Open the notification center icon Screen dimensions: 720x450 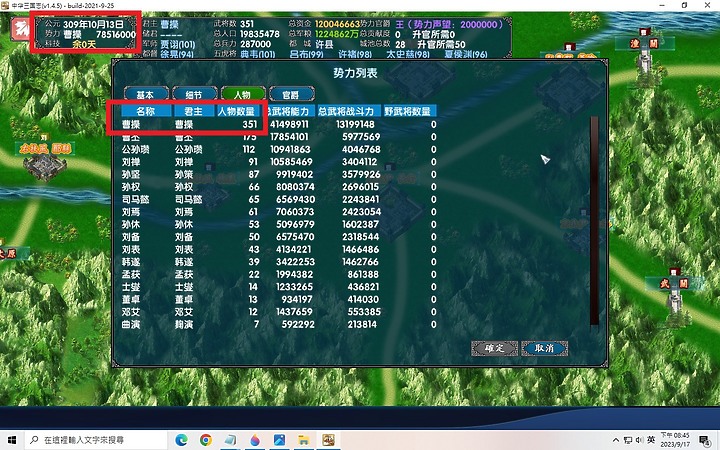[706, 440]
